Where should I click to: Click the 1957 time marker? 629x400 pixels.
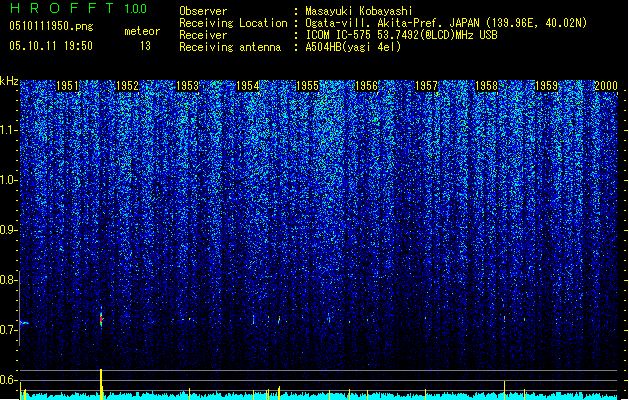[x=426, y=86]
